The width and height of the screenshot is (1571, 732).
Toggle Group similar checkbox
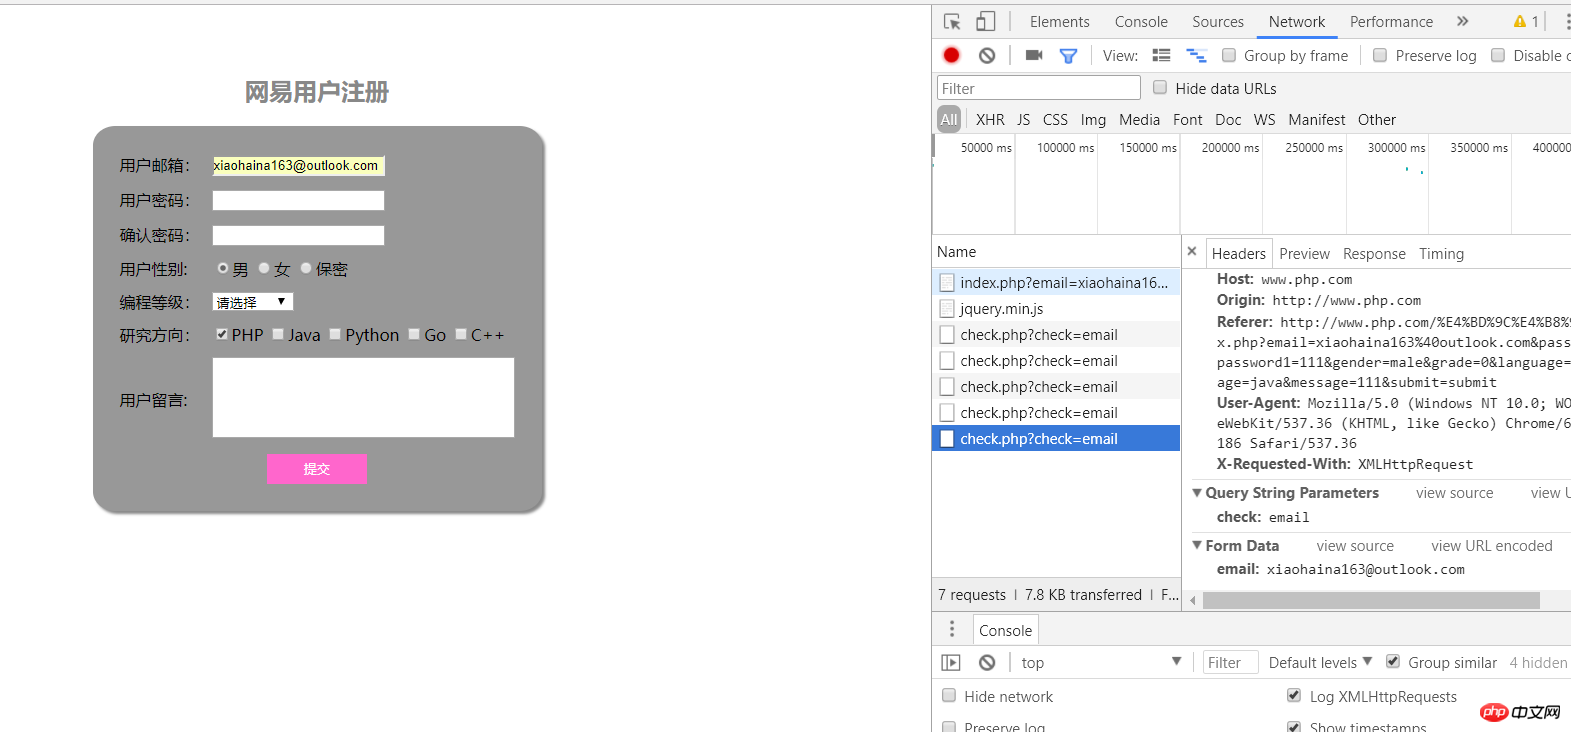click(x=1393, y=661)
